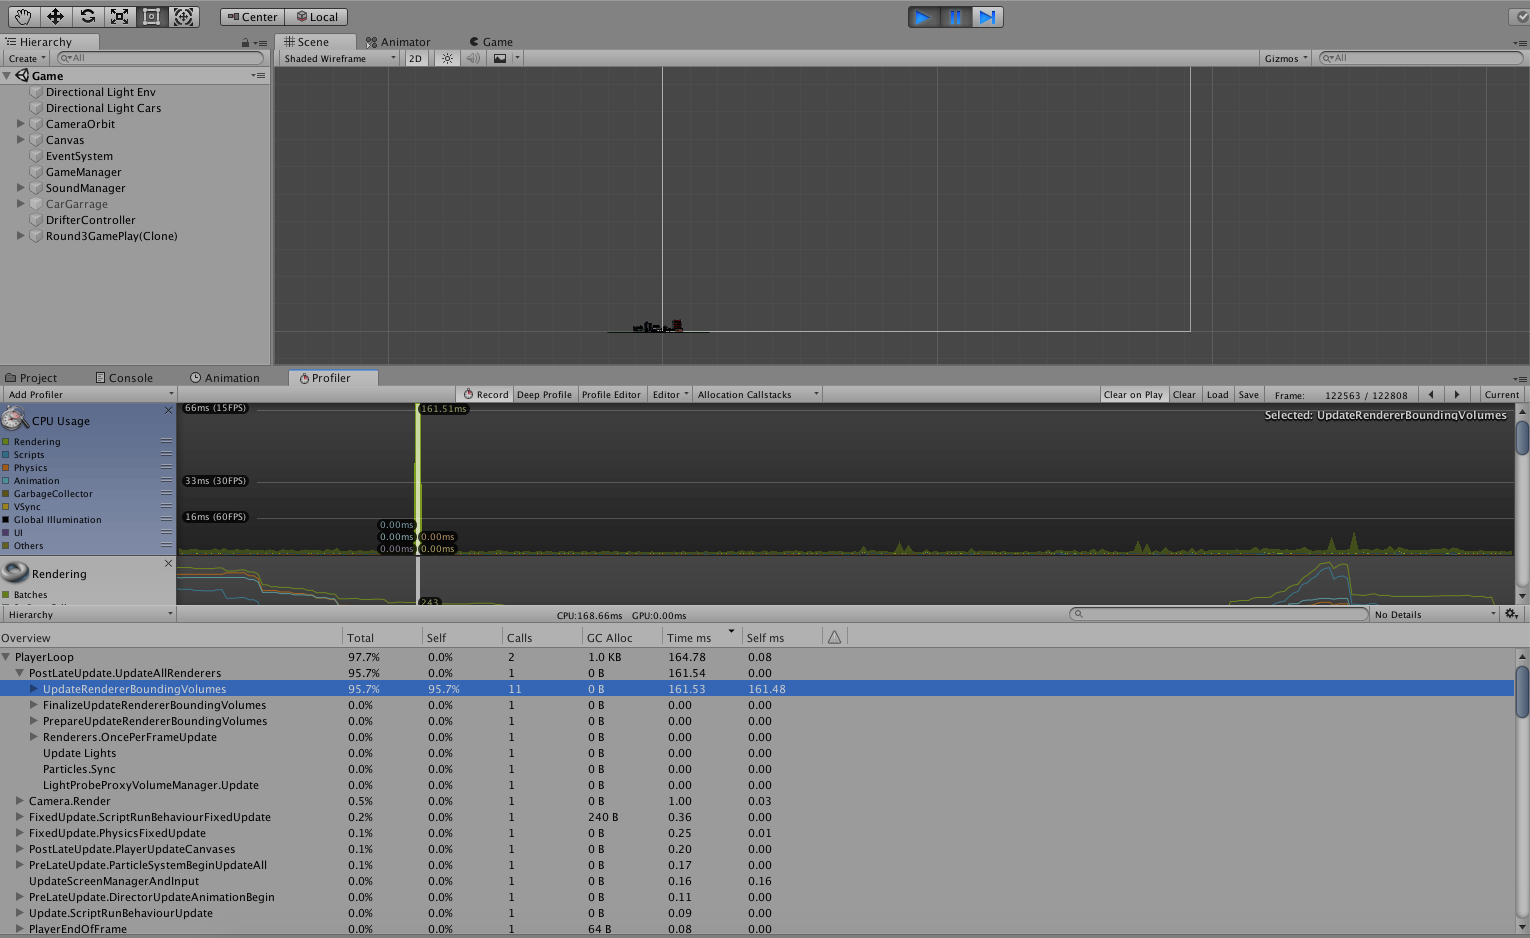Select the Rect transform tool
Image resolution: width=1530 pixels, height=938 pixels.
pyautogui.click(x=152, y=17)
